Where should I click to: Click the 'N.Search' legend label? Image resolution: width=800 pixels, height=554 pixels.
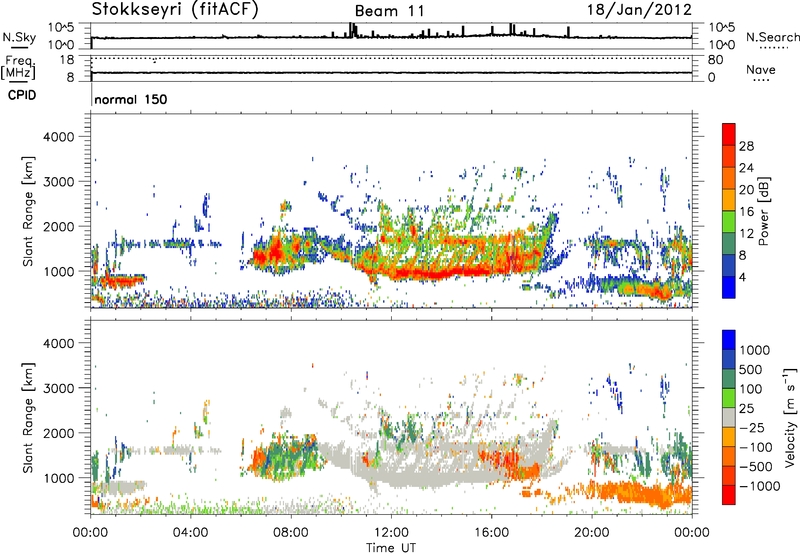tap(772, 37)
